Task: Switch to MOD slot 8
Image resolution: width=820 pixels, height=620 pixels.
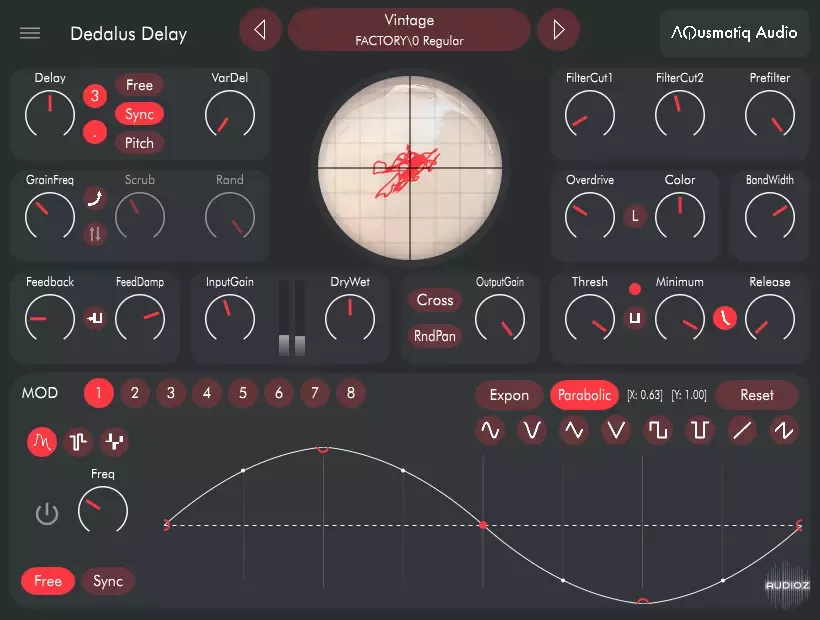Action: pyautogui.click(x=351, y=393)
